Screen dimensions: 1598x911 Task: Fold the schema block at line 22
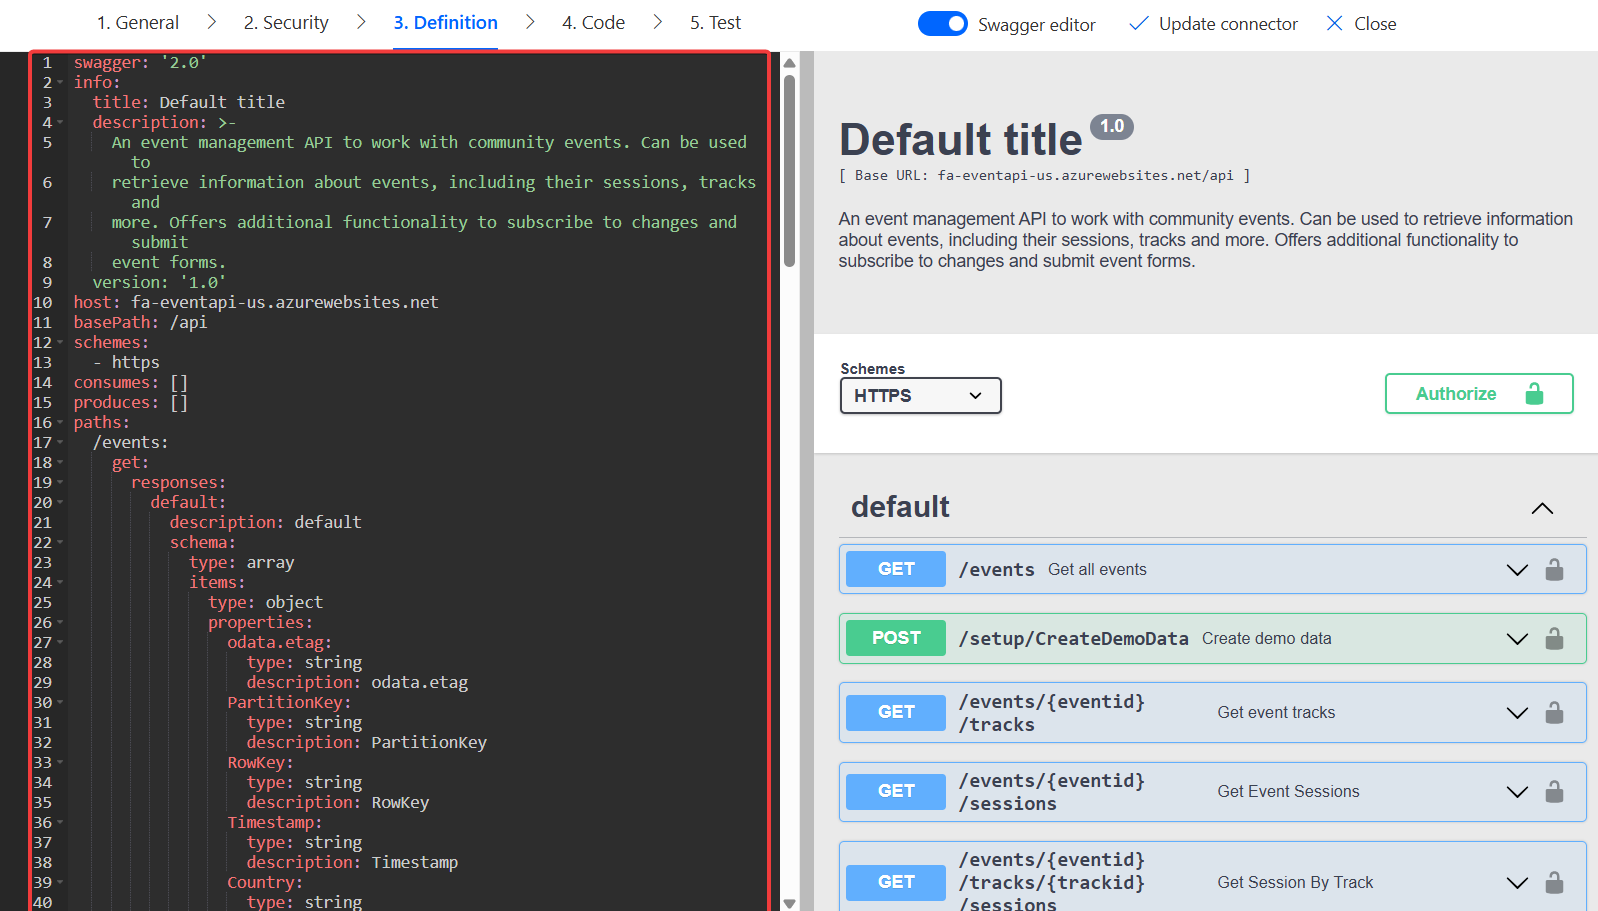tap(60, 542)
